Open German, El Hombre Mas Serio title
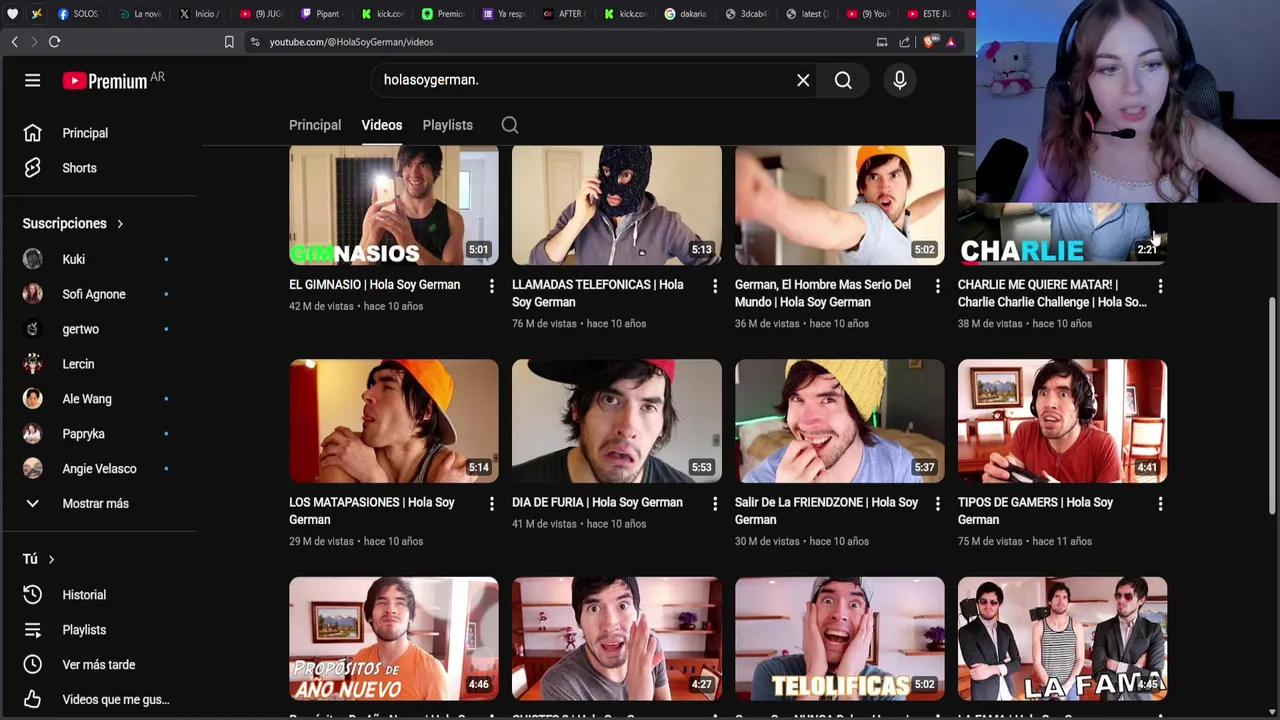This screenshot has width=1280, height=720. click(823, 293)
